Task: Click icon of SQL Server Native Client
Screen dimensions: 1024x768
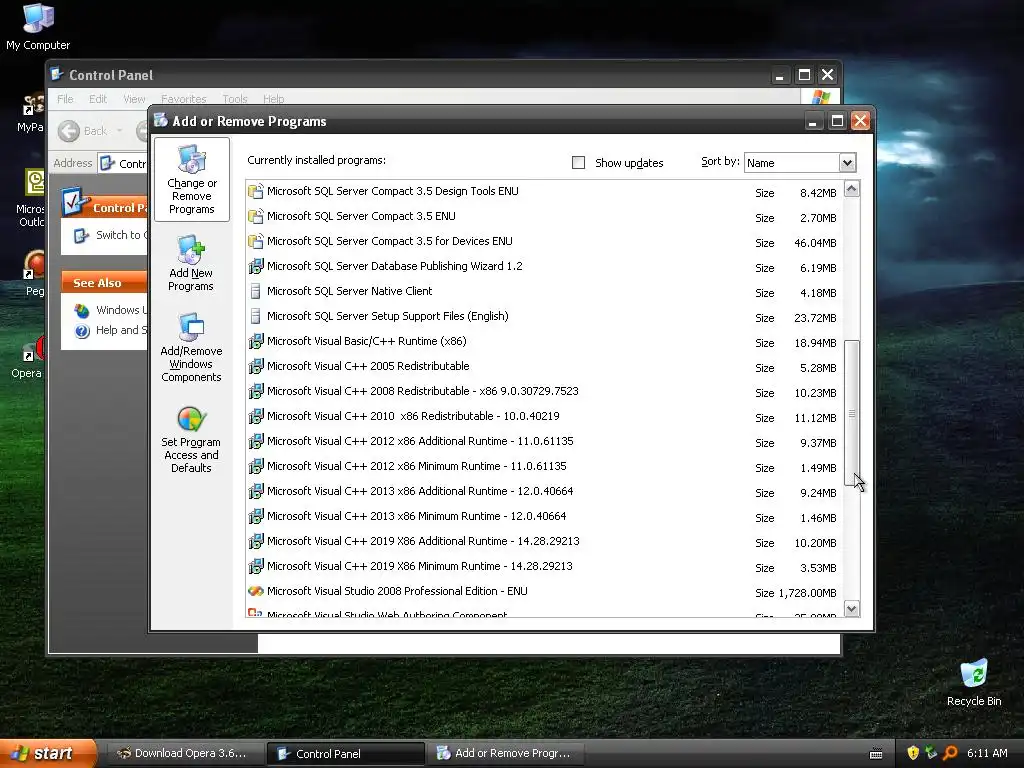Action: coord(256,291)
